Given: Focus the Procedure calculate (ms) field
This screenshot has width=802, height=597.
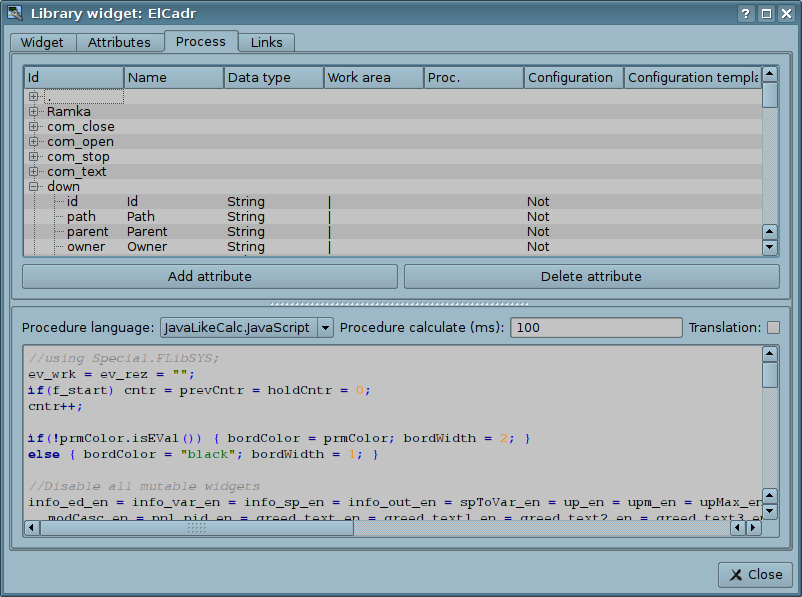Looking at the screenshot, I should tap(595, 328).
